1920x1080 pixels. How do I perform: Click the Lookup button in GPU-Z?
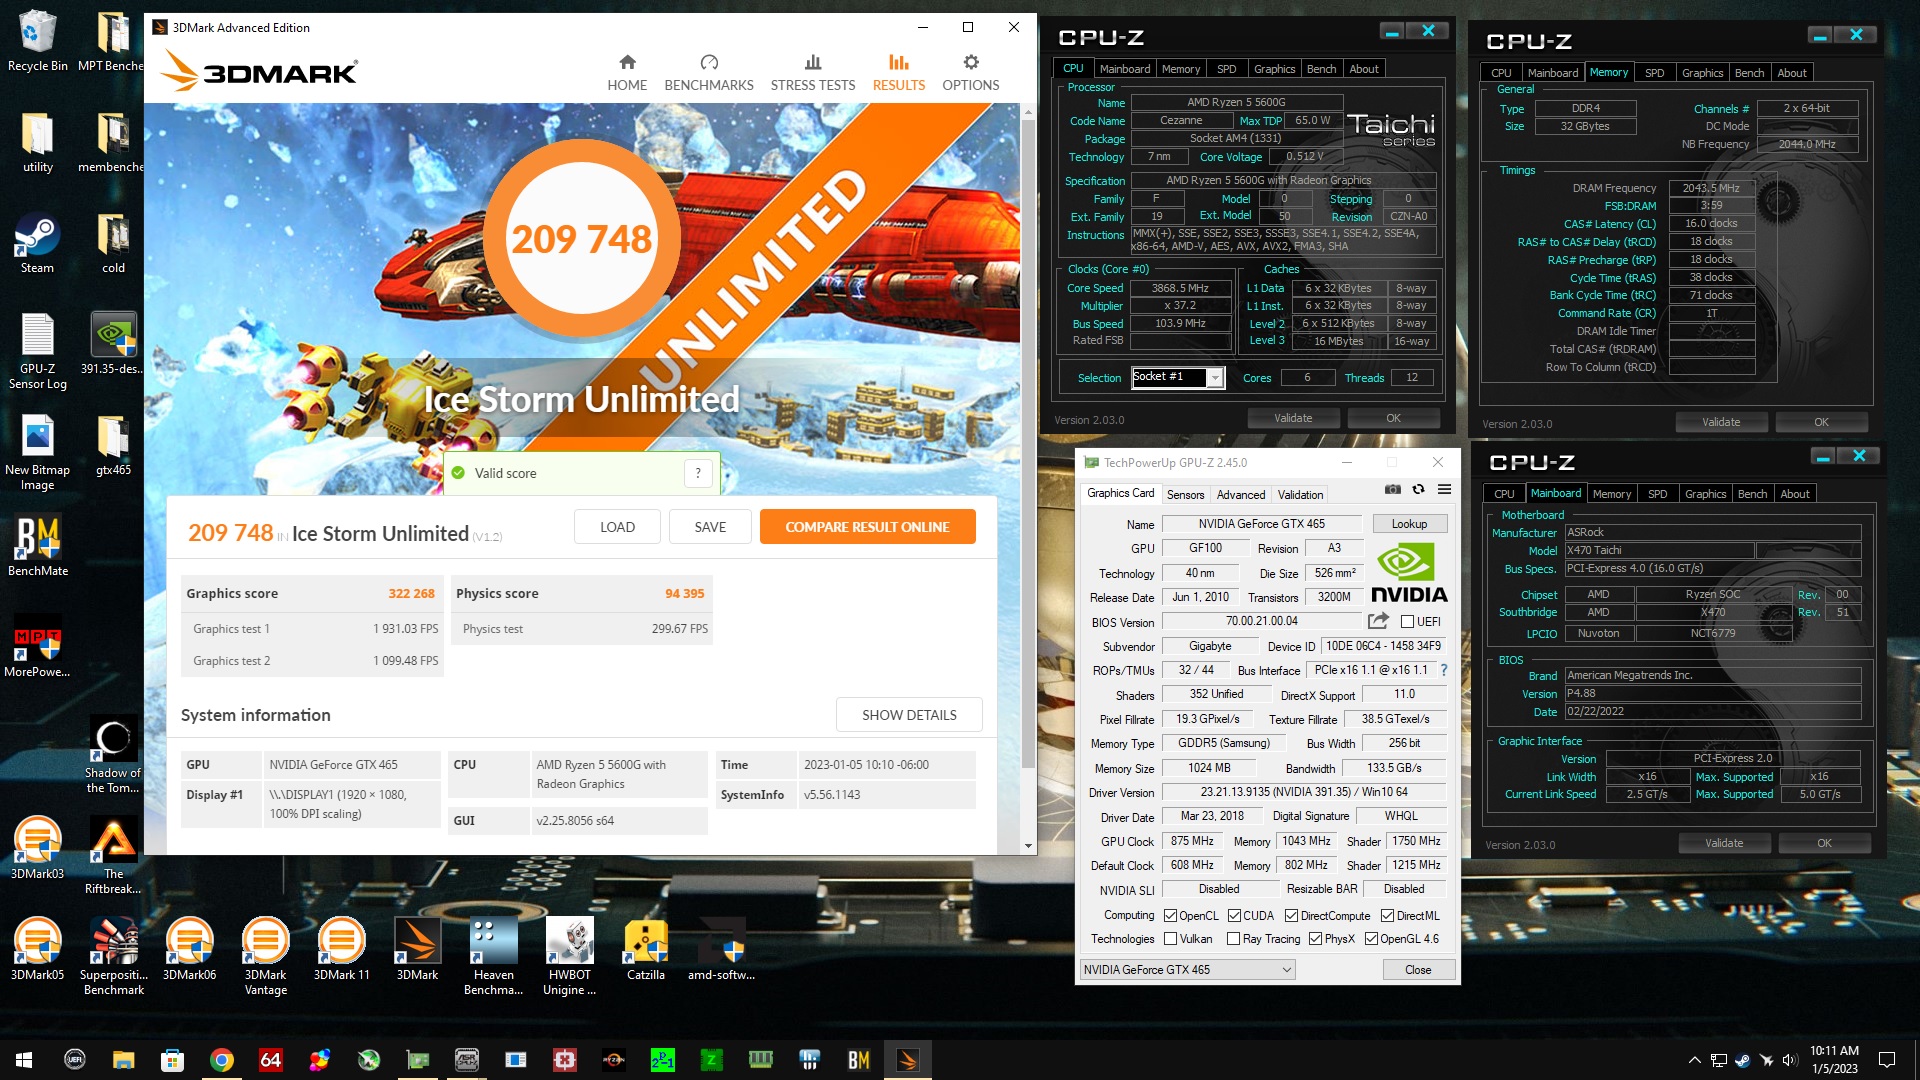(1409, 524)
